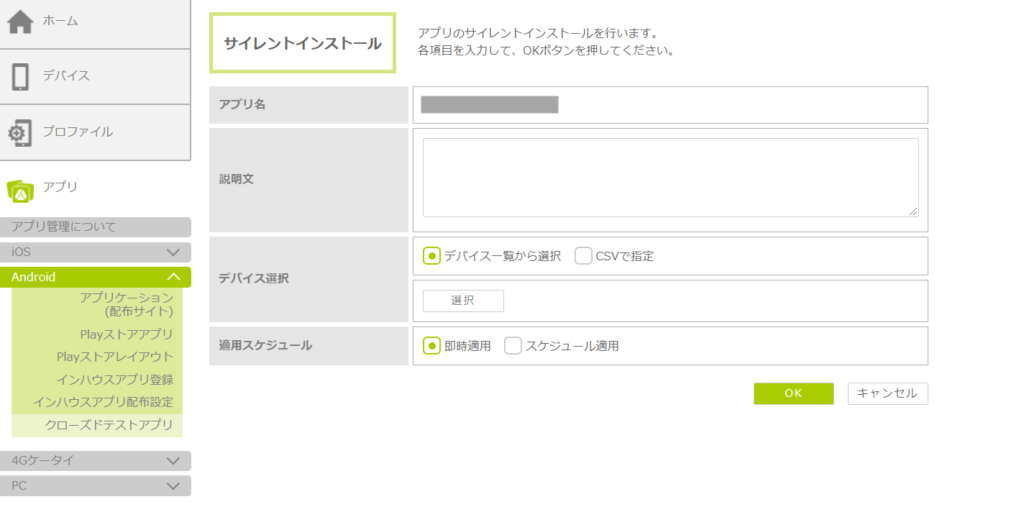1024x507 pixels.
Task: Click into the 説明文 text area
Action: coord(670,177)
